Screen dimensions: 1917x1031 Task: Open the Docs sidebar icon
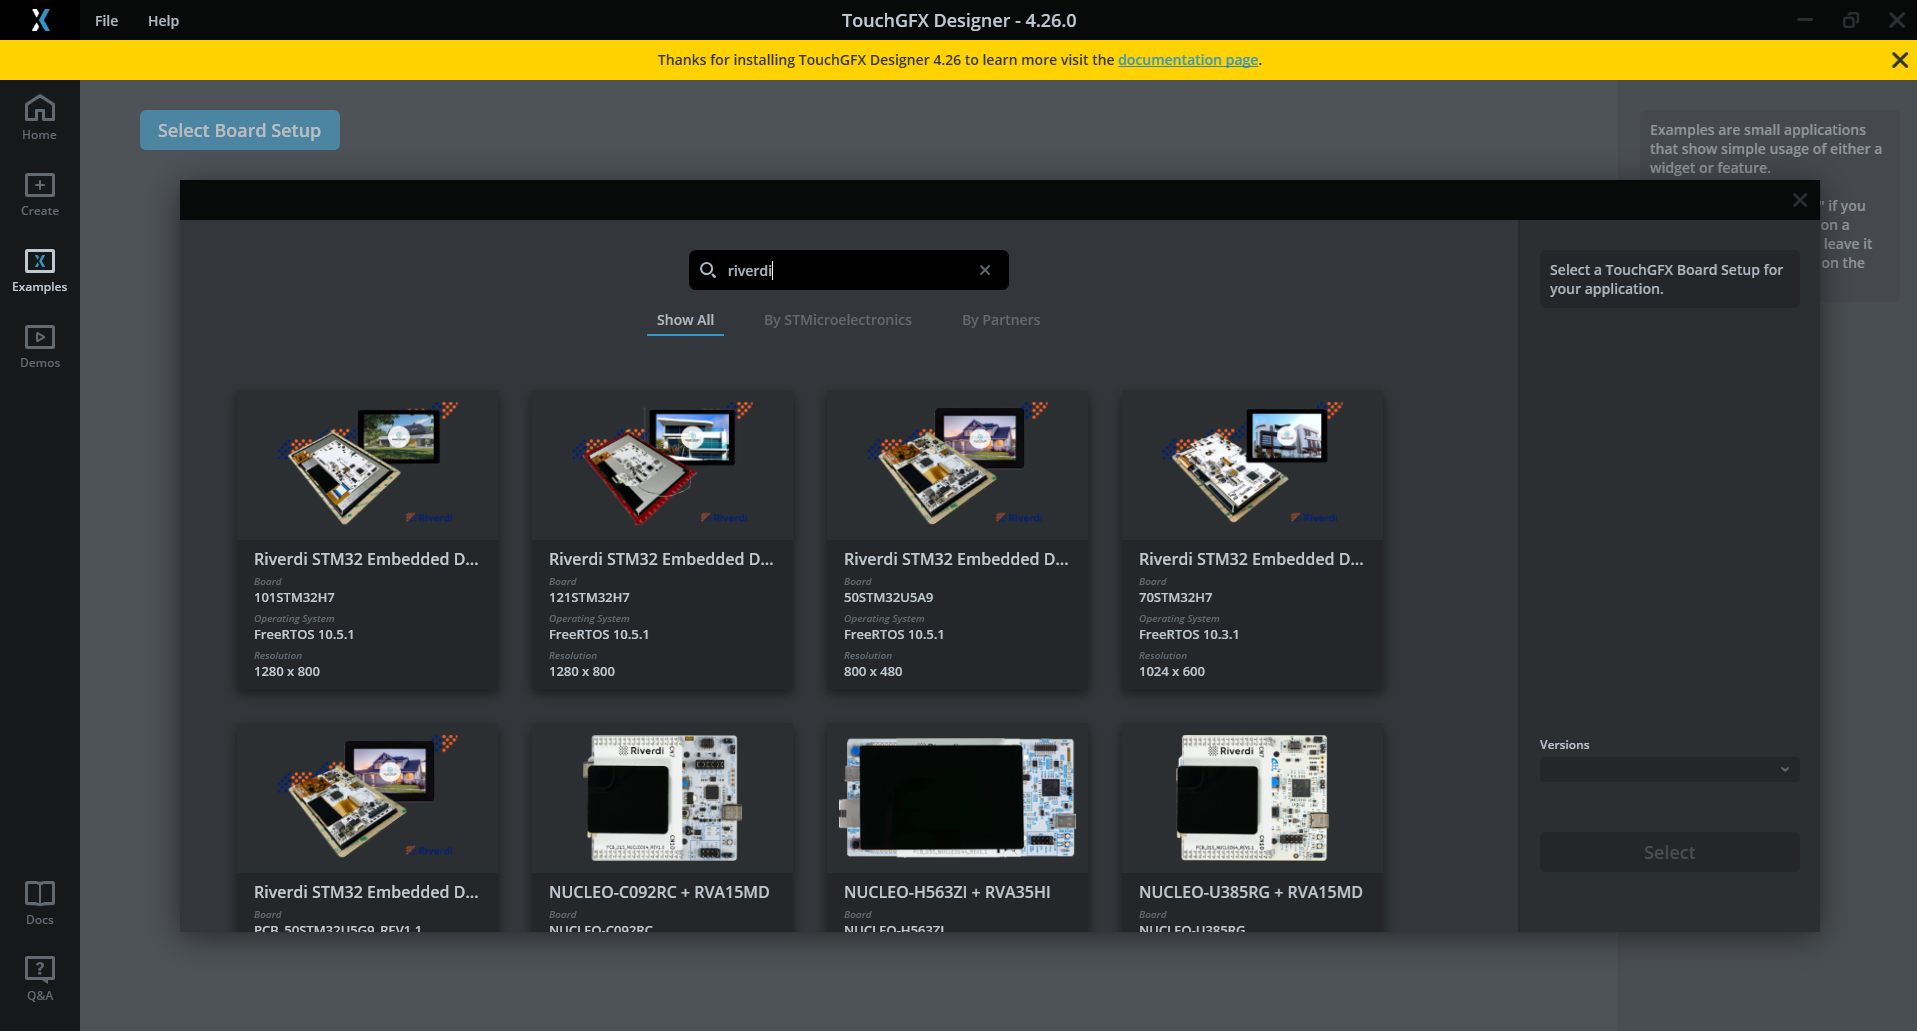(x=40, y=902)
